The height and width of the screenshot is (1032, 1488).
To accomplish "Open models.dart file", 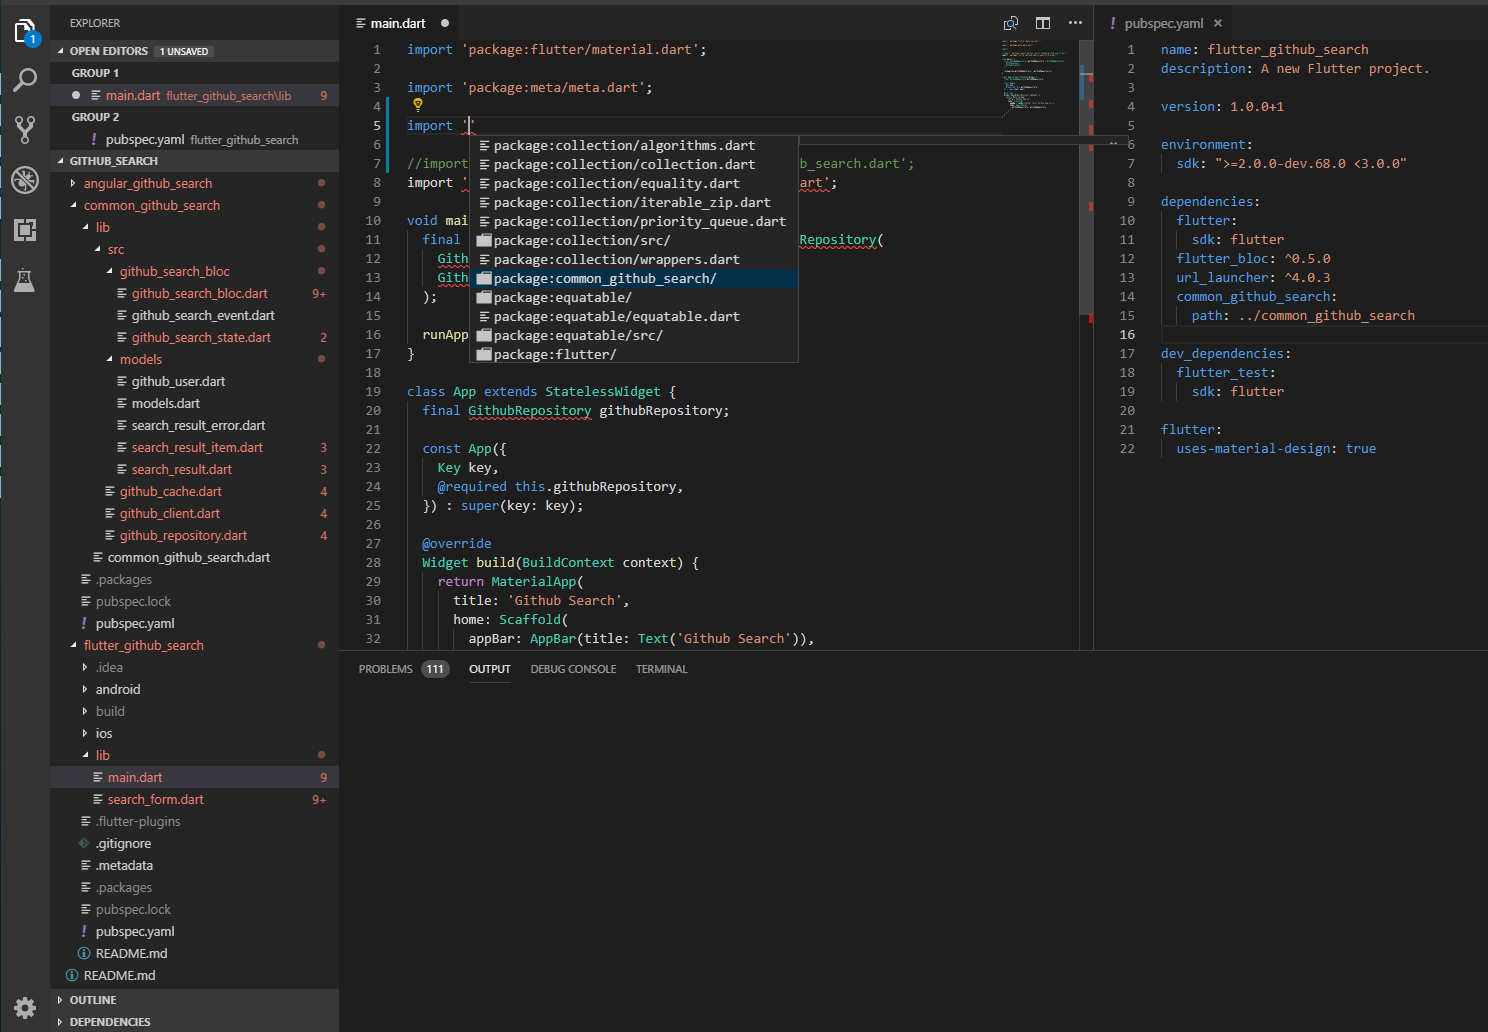I will pyautogui.click(x=165, y=403).
